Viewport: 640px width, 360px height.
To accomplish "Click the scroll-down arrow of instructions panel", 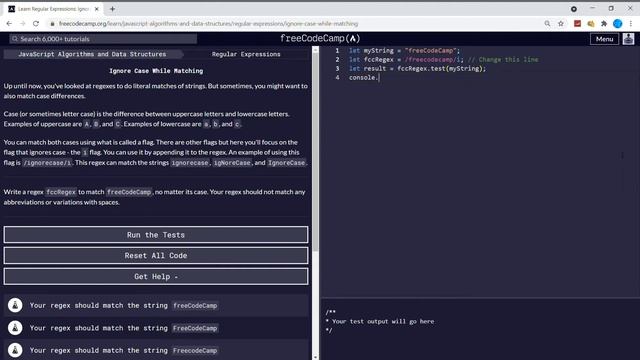I will click(315, 357).
